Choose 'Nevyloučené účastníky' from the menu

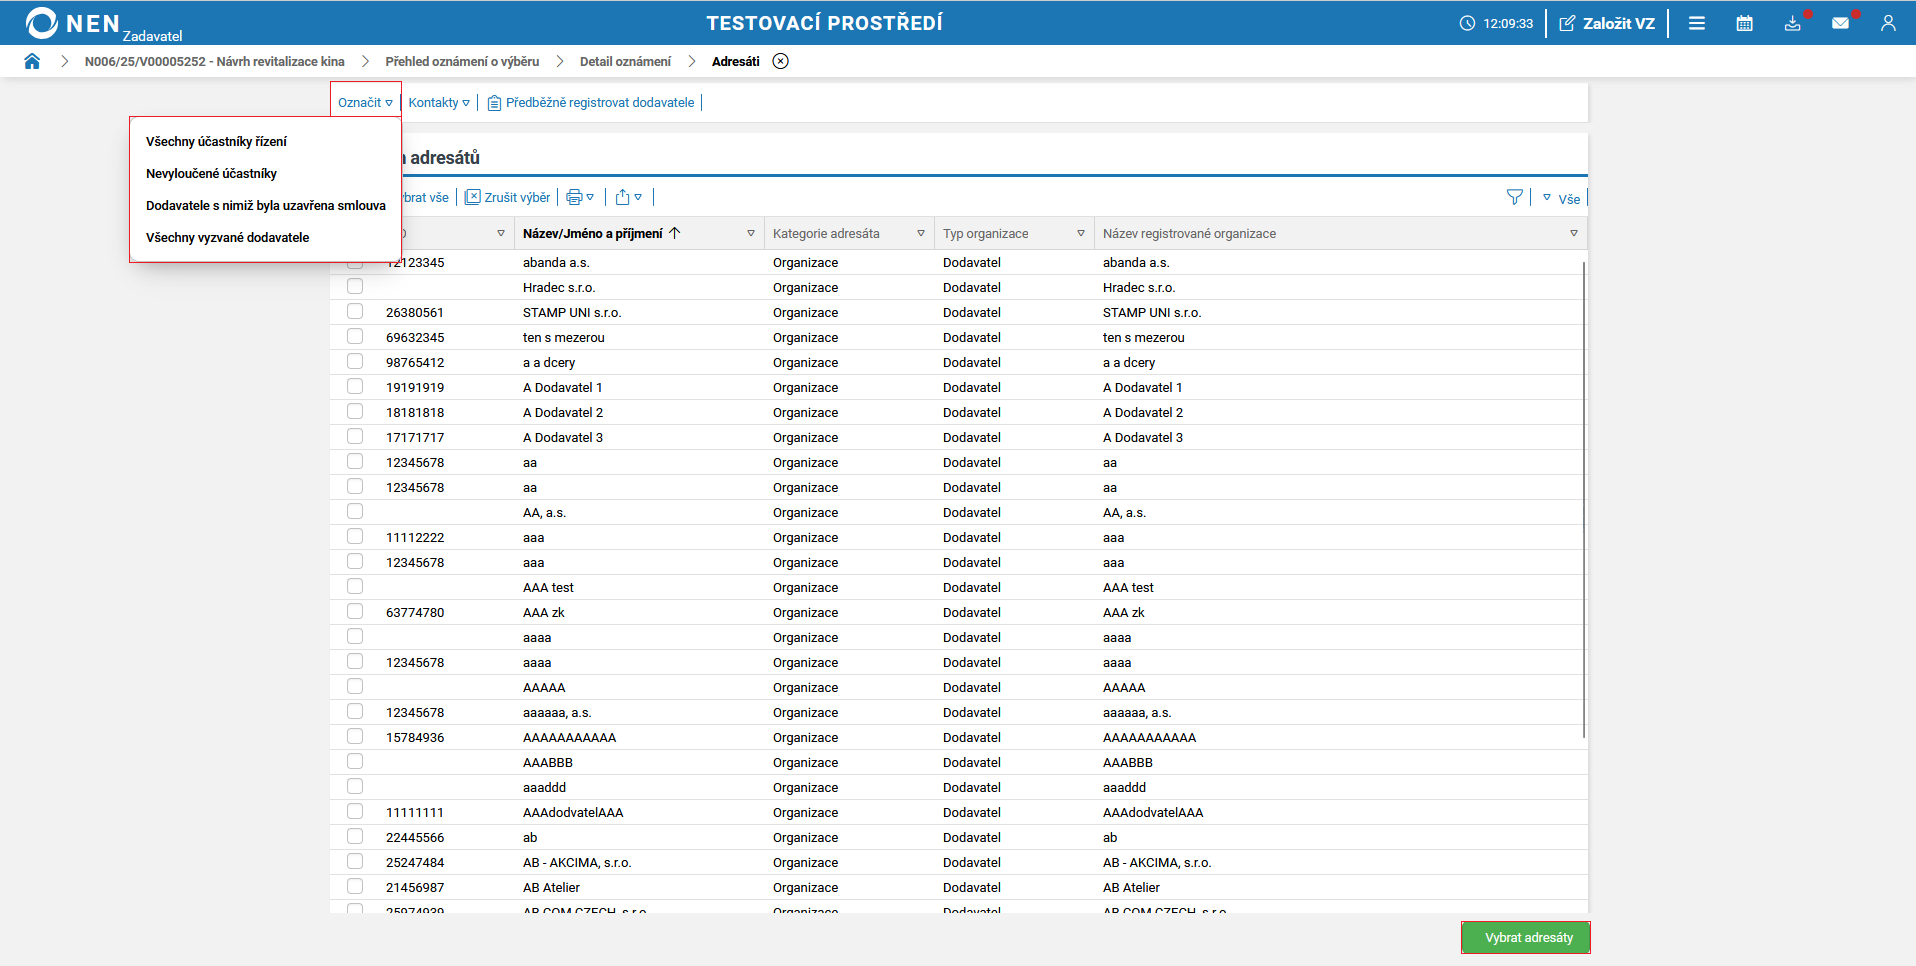[x=211, y=174]
